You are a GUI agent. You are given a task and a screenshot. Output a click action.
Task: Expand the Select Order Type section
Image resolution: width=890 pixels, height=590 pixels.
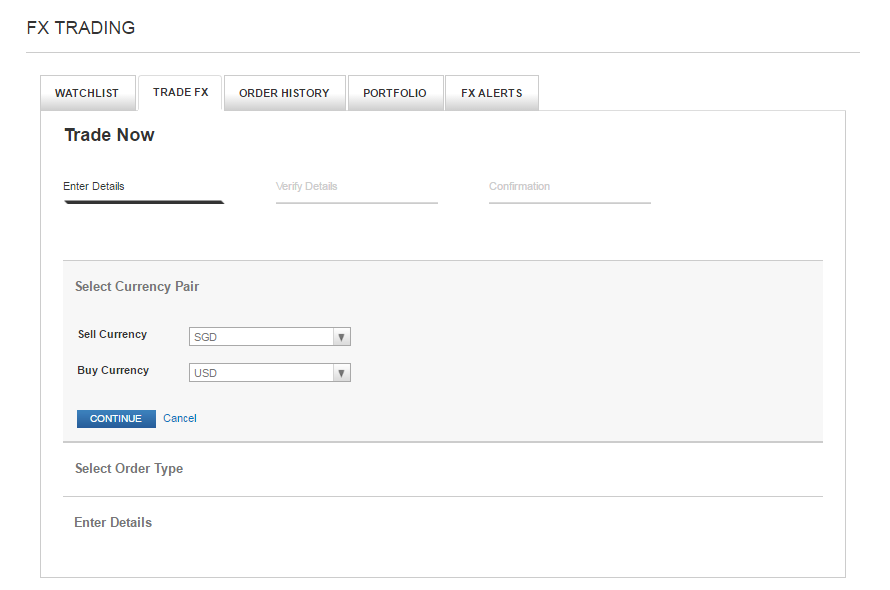pos(129,468)
